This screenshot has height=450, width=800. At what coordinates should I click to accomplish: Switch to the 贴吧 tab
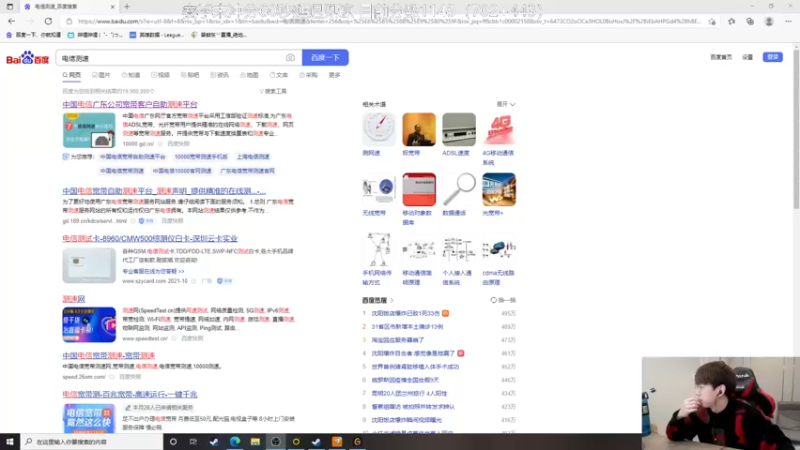tap(190, 75)
